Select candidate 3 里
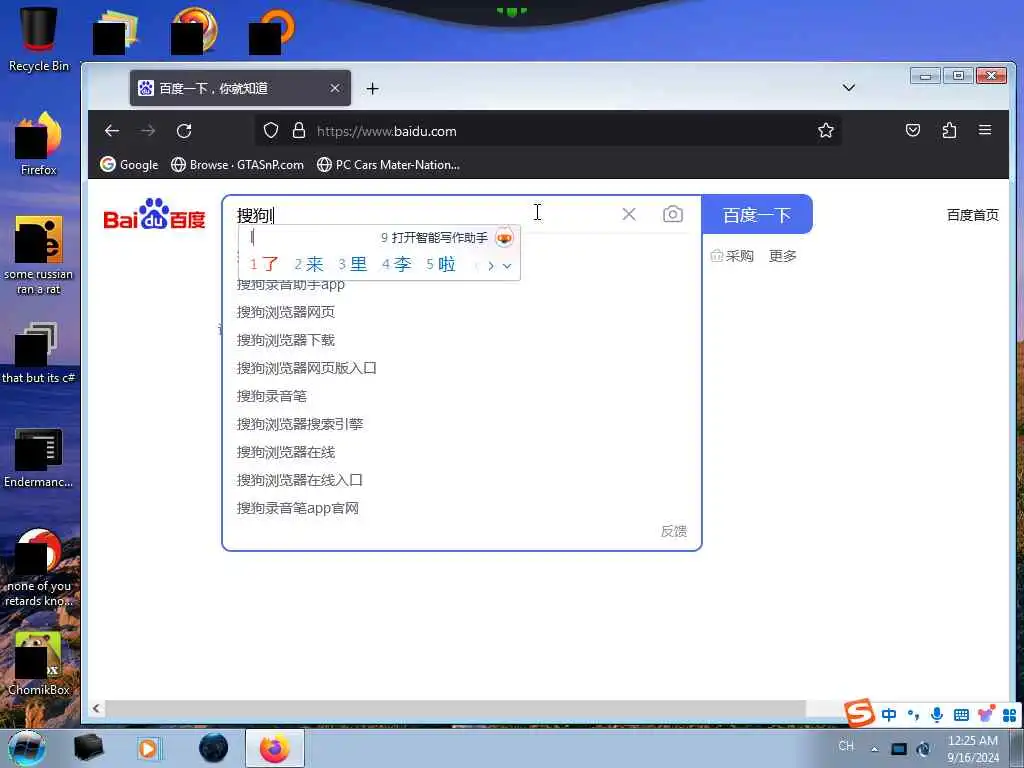The image size is (1024, 768). [353, 264]
